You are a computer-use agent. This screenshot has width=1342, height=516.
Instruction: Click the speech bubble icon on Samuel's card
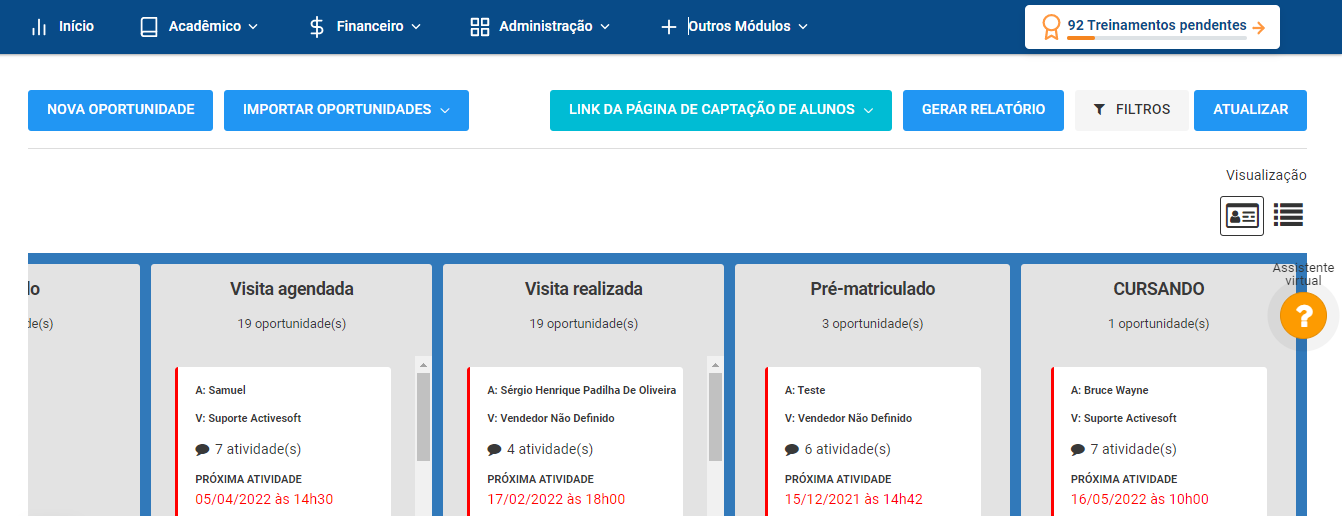tap(202, 450)
